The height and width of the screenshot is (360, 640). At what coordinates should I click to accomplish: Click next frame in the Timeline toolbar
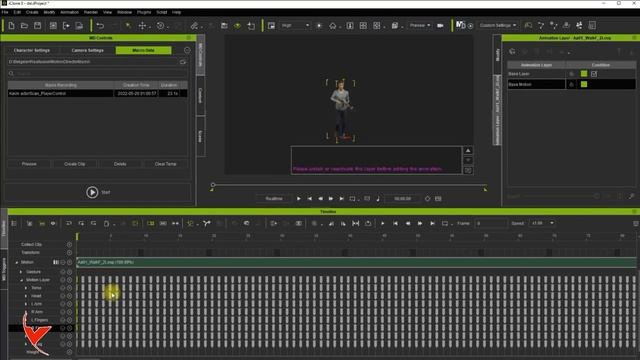420,224
